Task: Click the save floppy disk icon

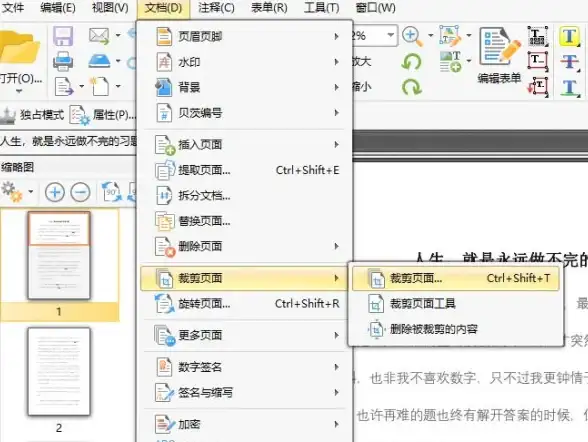Action: tap(63, 36)
